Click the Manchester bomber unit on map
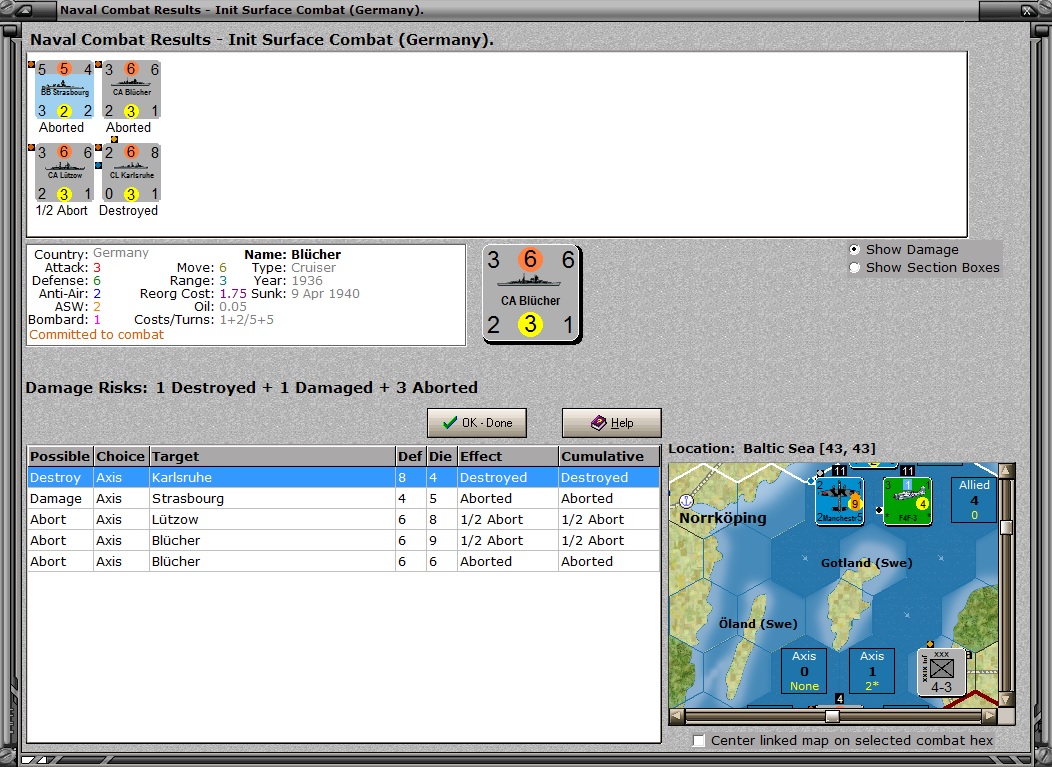Viewport: 1052px width, 767px height. [839, 501]
